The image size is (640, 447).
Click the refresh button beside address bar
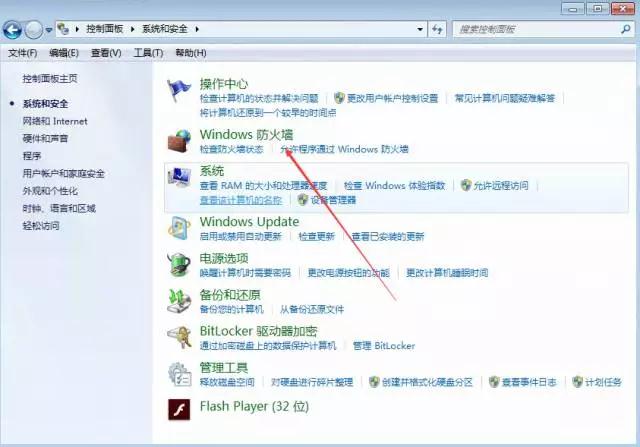click(437, 29)
